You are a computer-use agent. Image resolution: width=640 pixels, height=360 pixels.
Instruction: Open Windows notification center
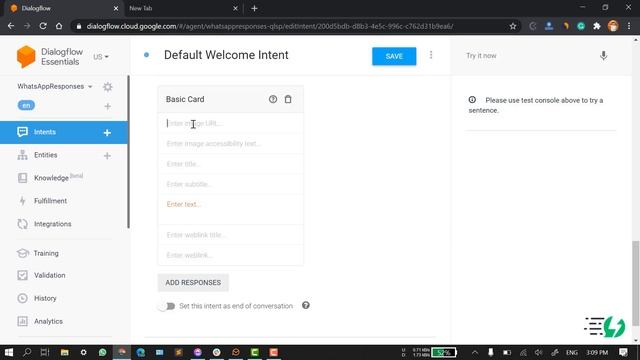[x=623, y=352]
